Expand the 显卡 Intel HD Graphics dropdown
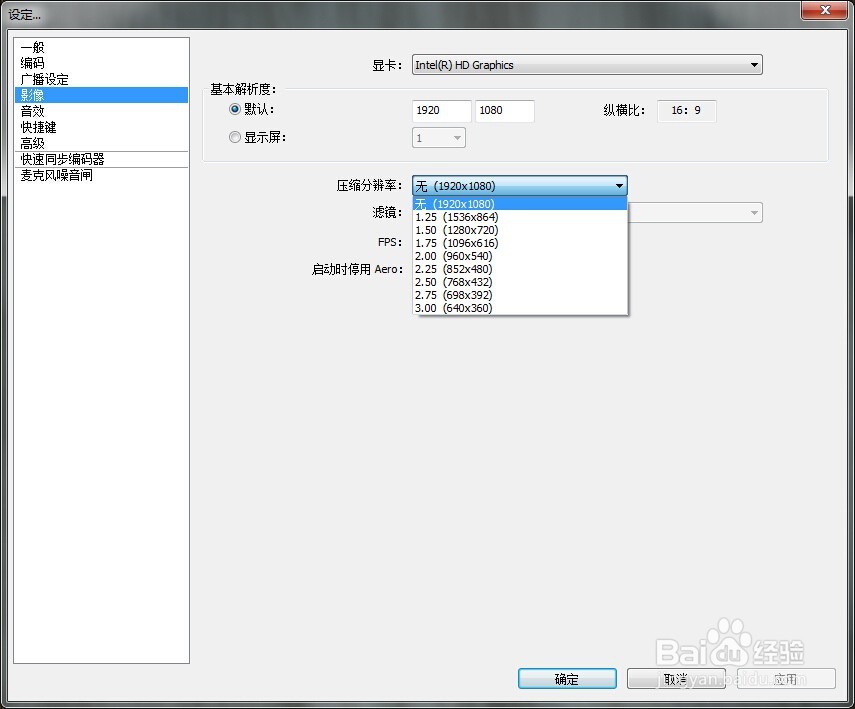 587,65
